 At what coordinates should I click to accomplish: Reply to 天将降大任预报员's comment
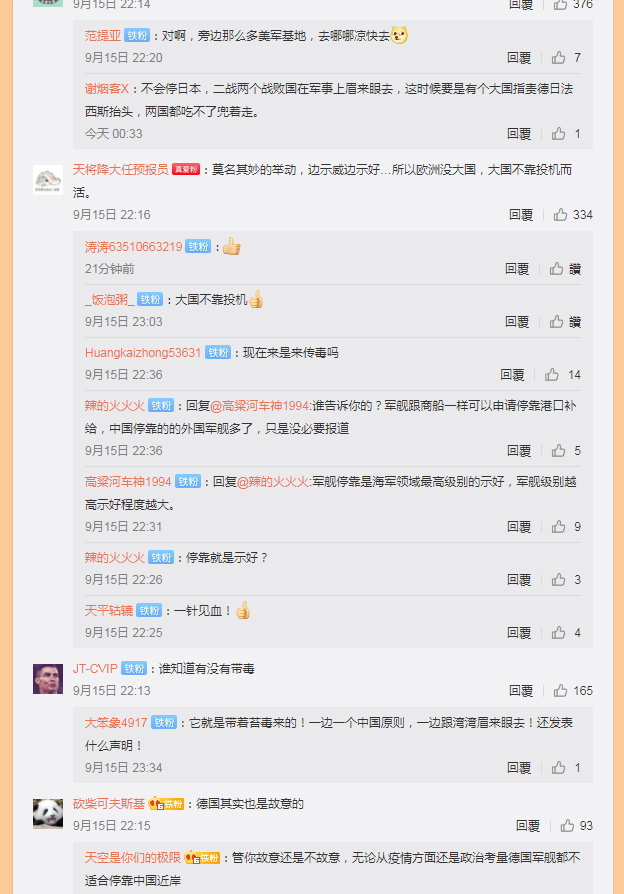pos(521,214)
